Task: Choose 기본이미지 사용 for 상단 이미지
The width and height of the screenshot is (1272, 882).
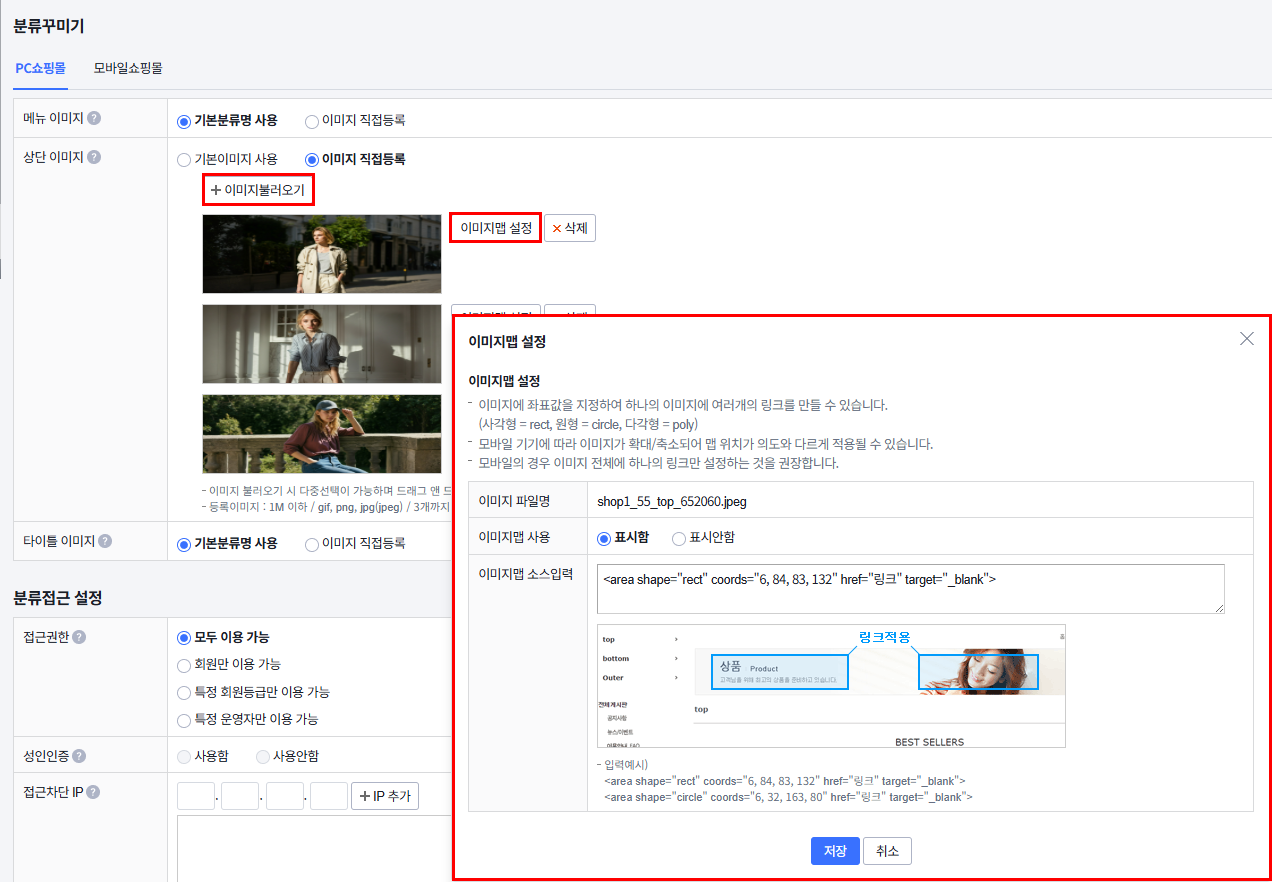Action: [184, 159]
